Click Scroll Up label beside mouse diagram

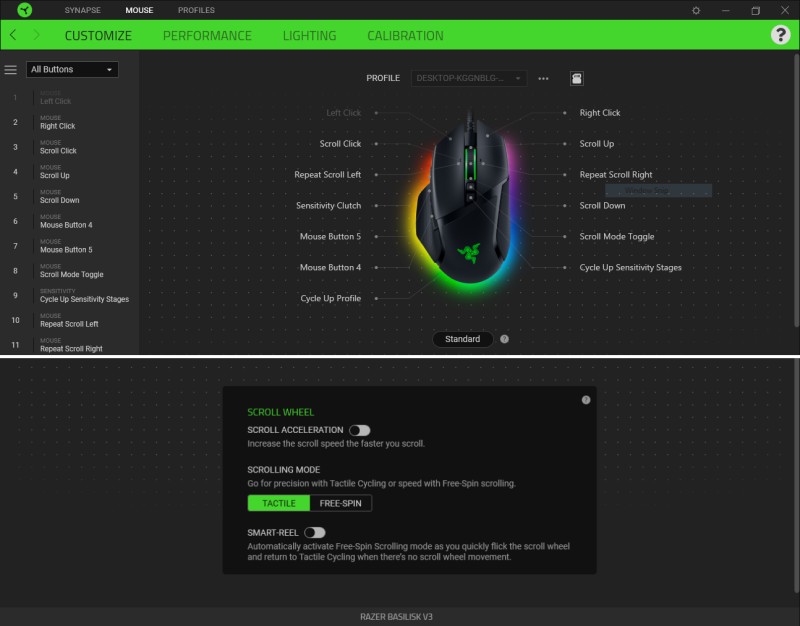click(x=596, y=144)
